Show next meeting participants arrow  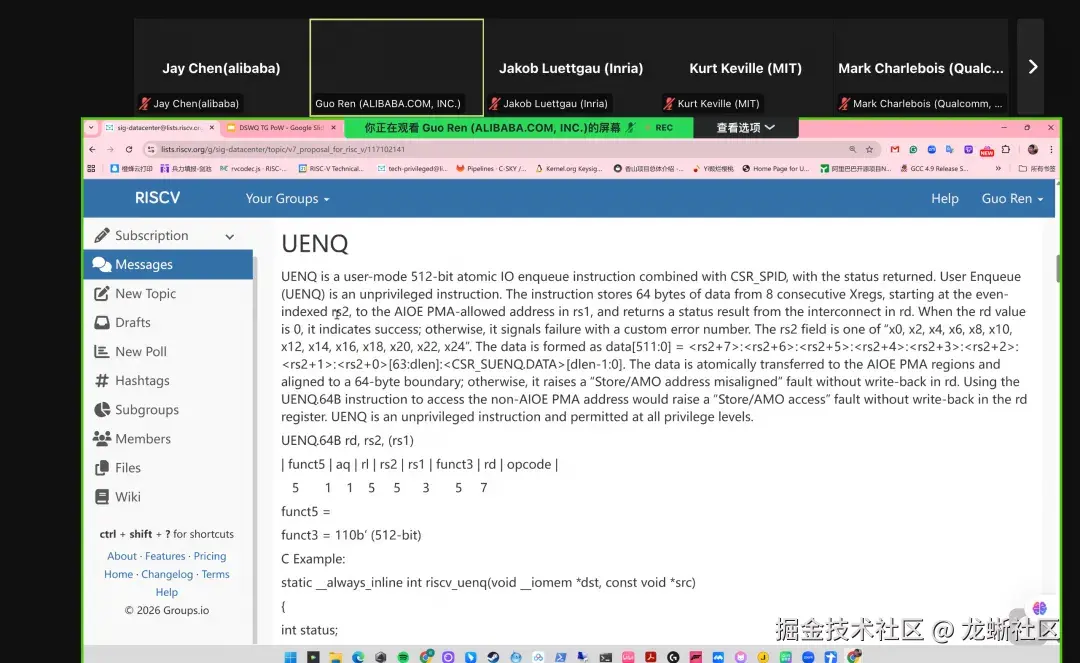(1031, 67)
